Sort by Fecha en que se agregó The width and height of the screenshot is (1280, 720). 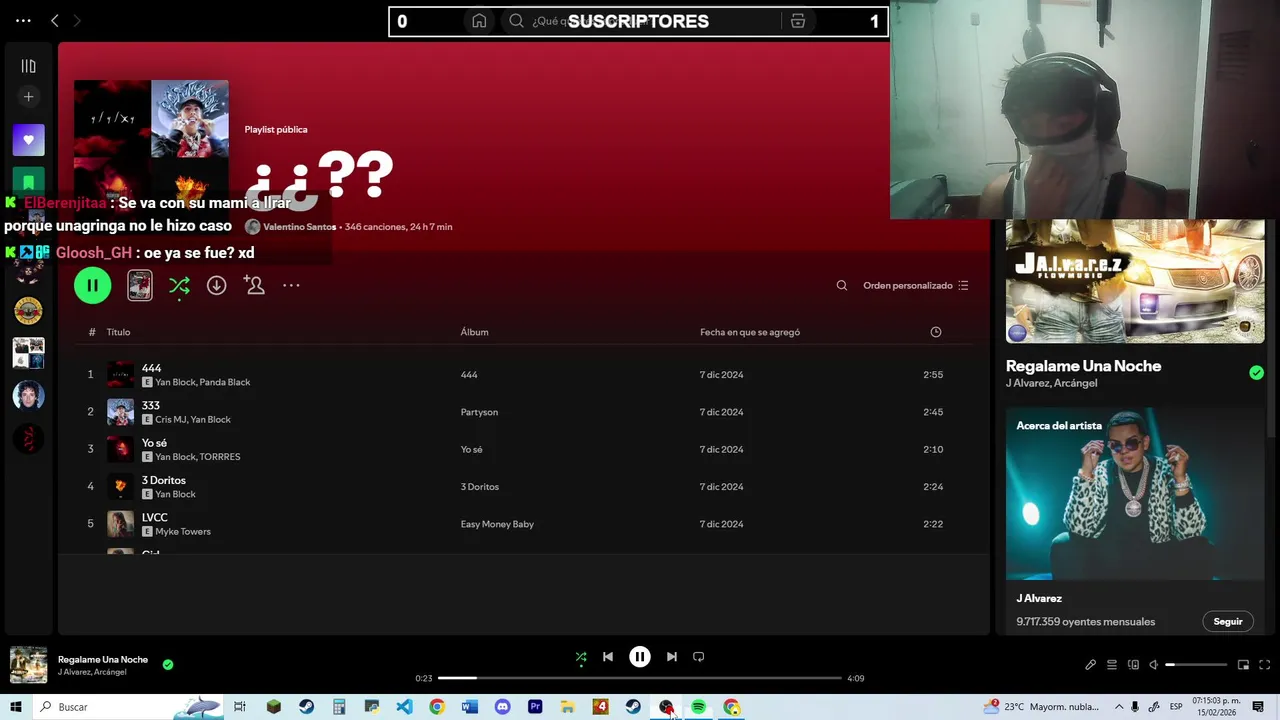click(750, 332)
